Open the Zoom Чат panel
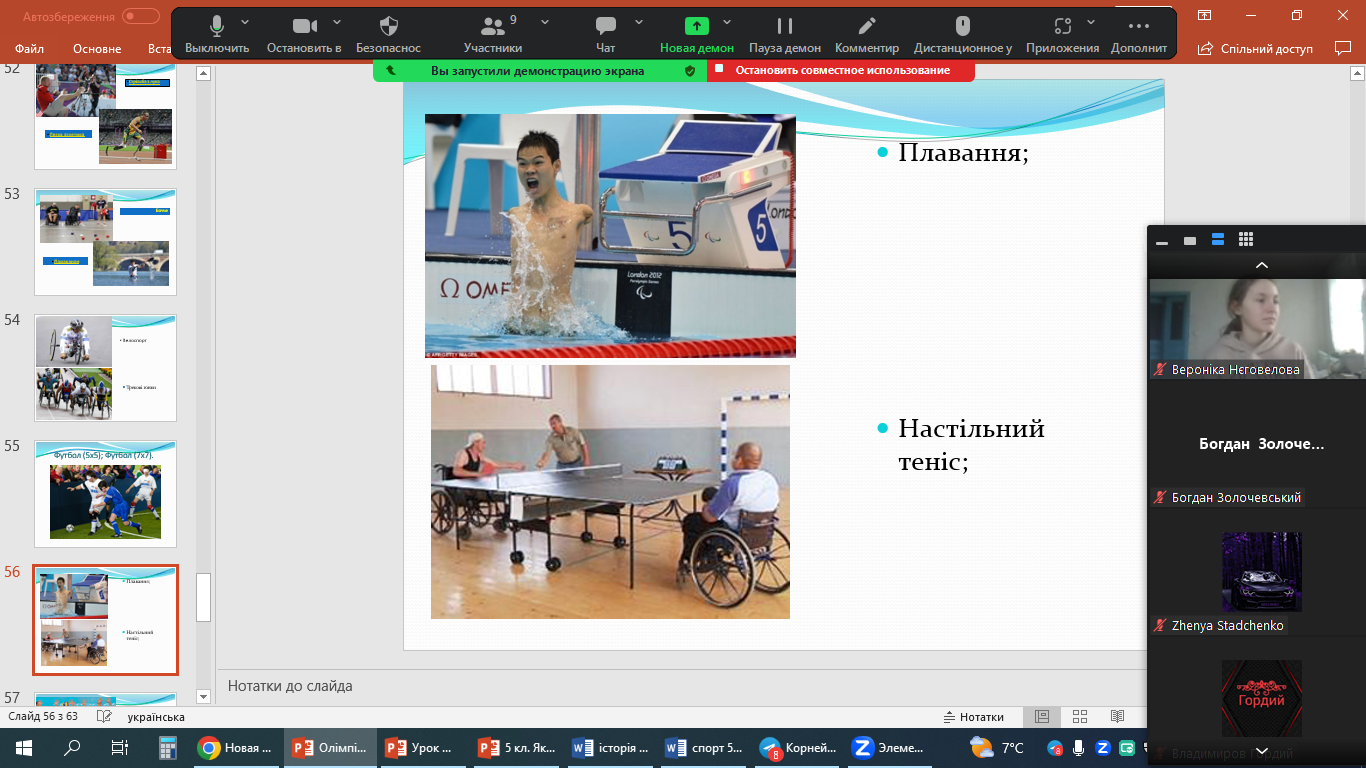 [x=605, y=35]
